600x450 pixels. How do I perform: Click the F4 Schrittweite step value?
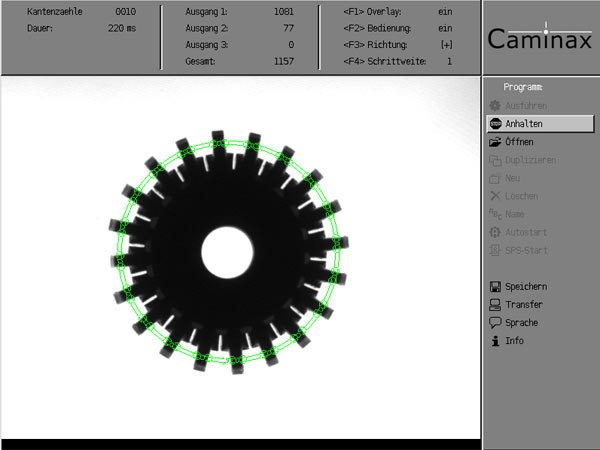coord(449,62)
